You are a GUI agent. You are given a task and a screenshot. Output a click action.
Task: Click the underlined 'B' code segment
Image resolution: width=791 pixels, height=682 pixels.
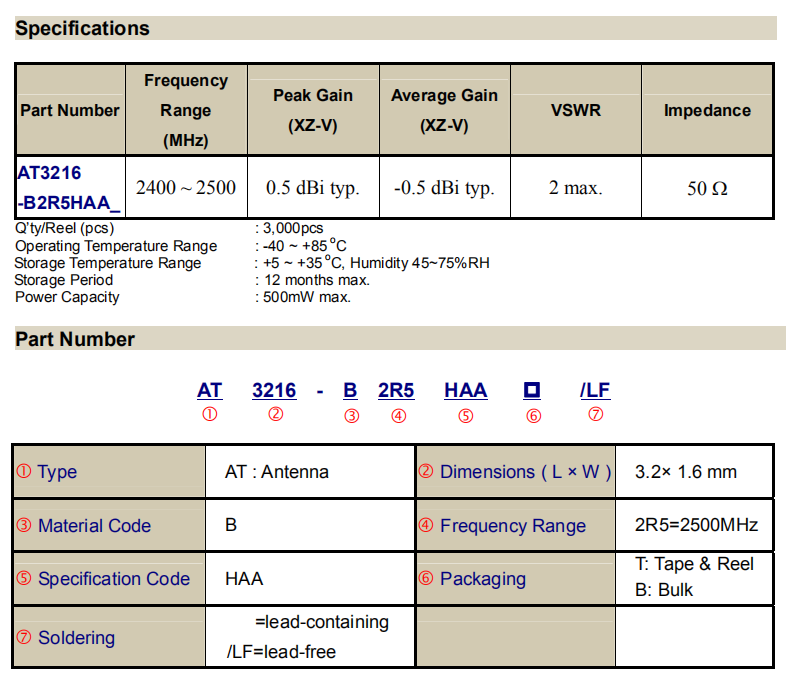point(350,390)
